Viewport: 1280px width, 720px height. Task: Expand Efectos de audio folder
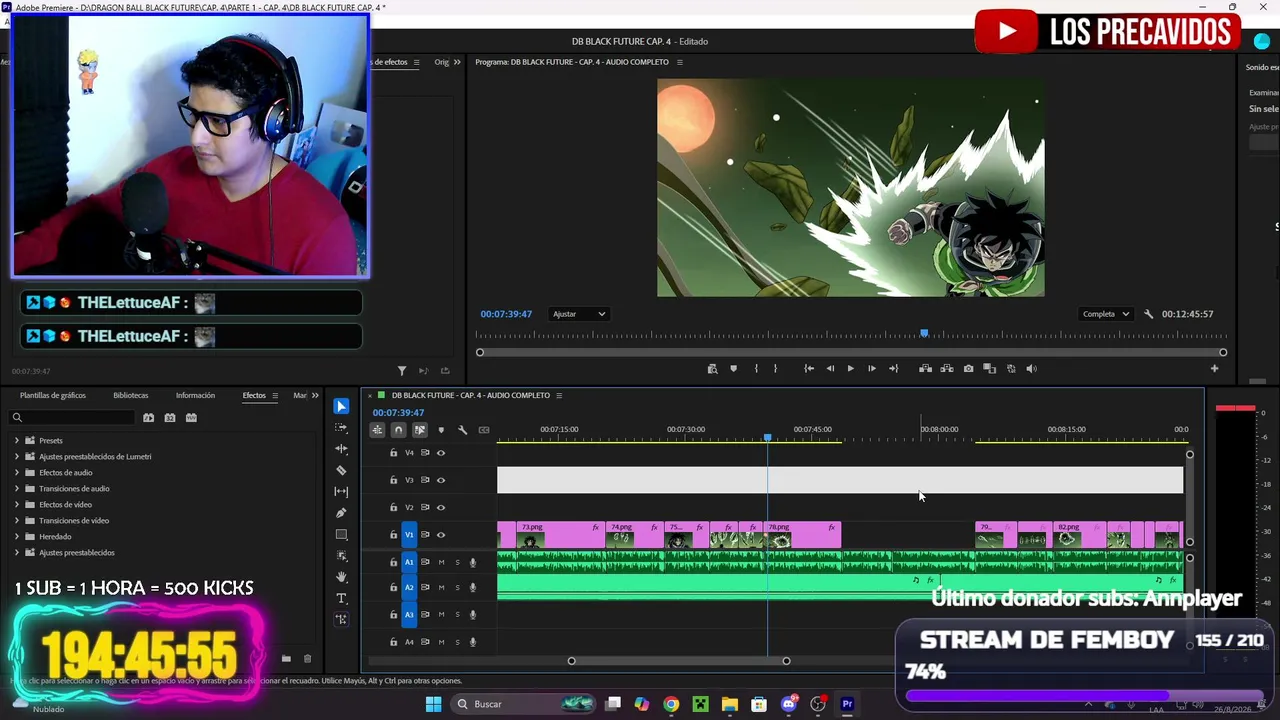tap(16, 473)
